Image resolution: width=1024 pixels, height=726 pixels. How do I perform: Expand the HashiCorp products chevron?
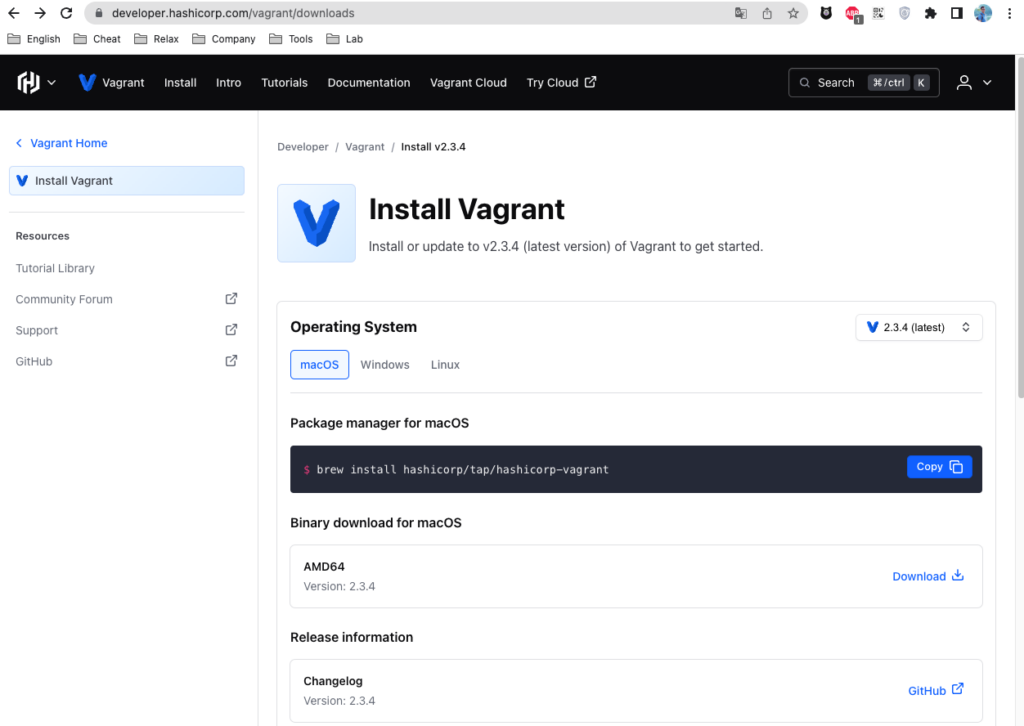point(52,82)
